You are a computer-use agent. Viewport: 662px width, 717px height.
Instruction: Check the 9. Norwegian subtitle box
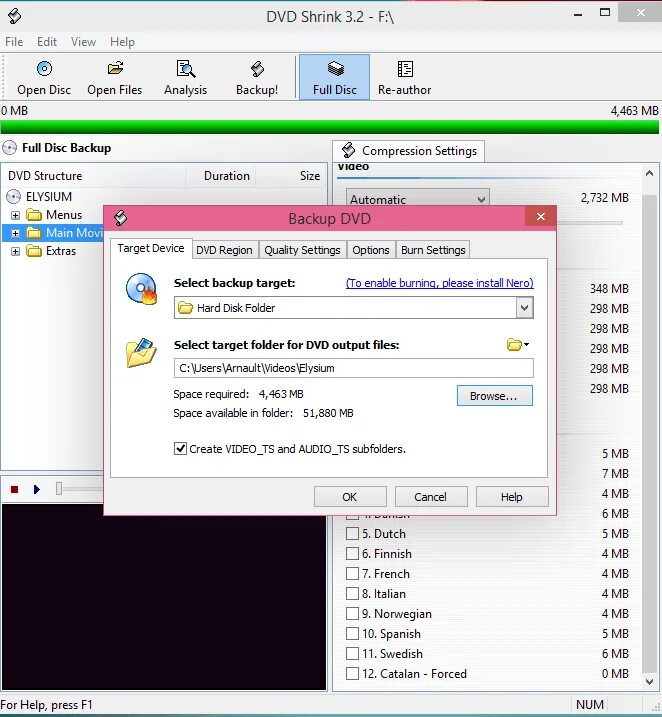tap(352, 614)
